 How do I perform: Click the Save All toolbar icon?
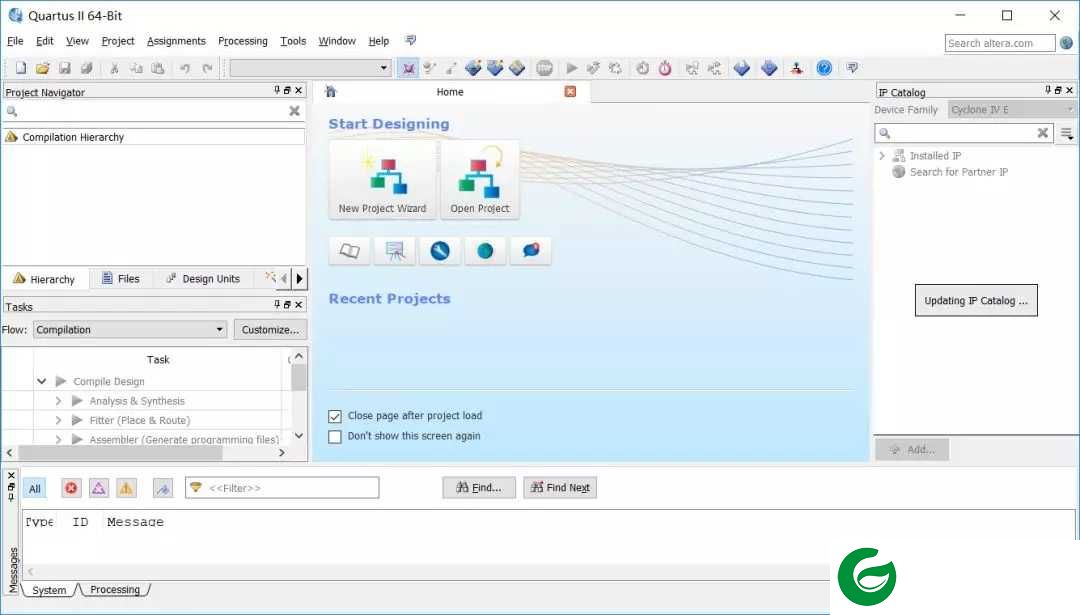pos(87,68)
